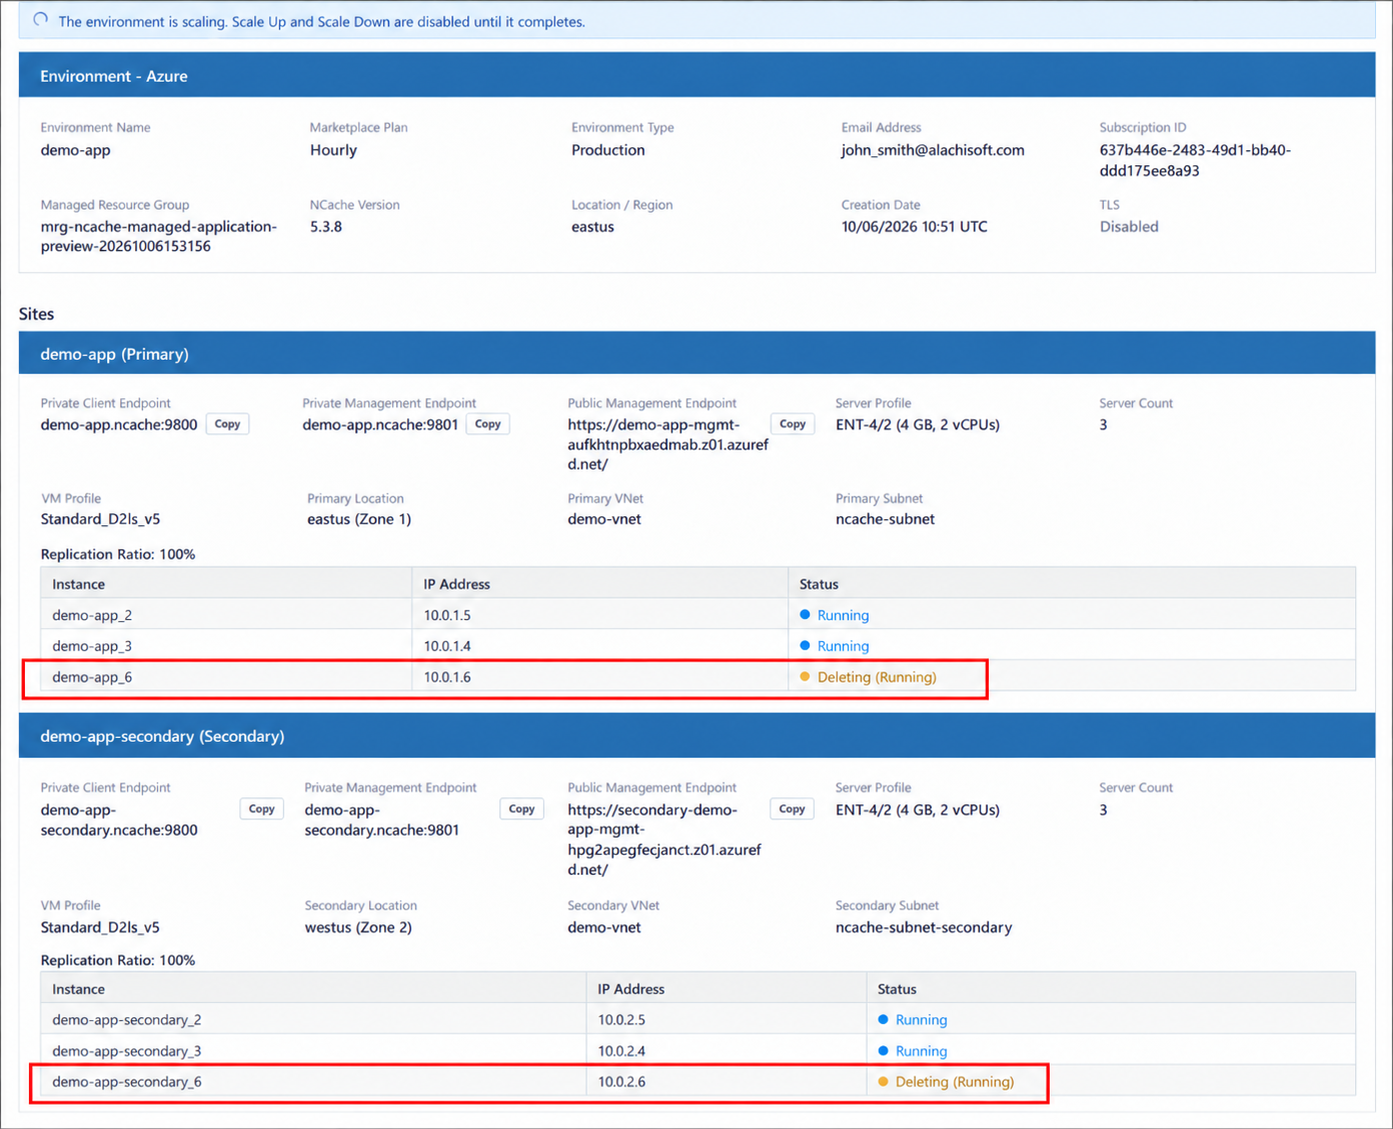
Task: Click the scaling spinner icon in notification
Action: point(40,20)
